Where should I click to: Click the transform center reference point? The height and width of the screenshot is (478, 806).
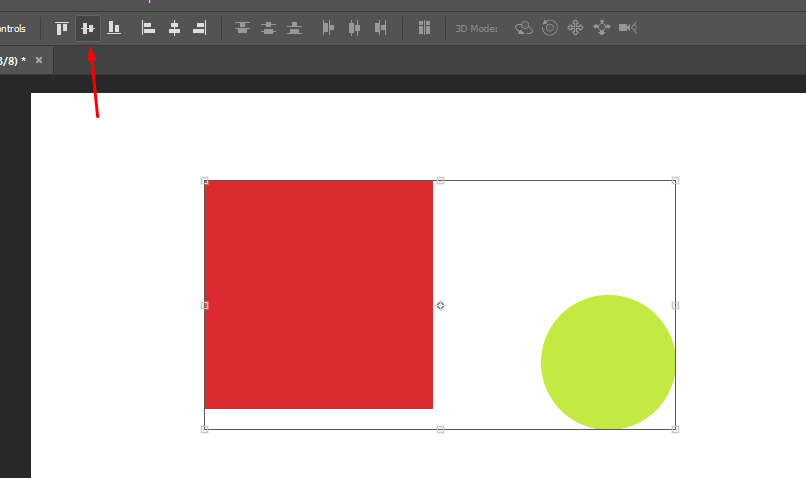441,305
